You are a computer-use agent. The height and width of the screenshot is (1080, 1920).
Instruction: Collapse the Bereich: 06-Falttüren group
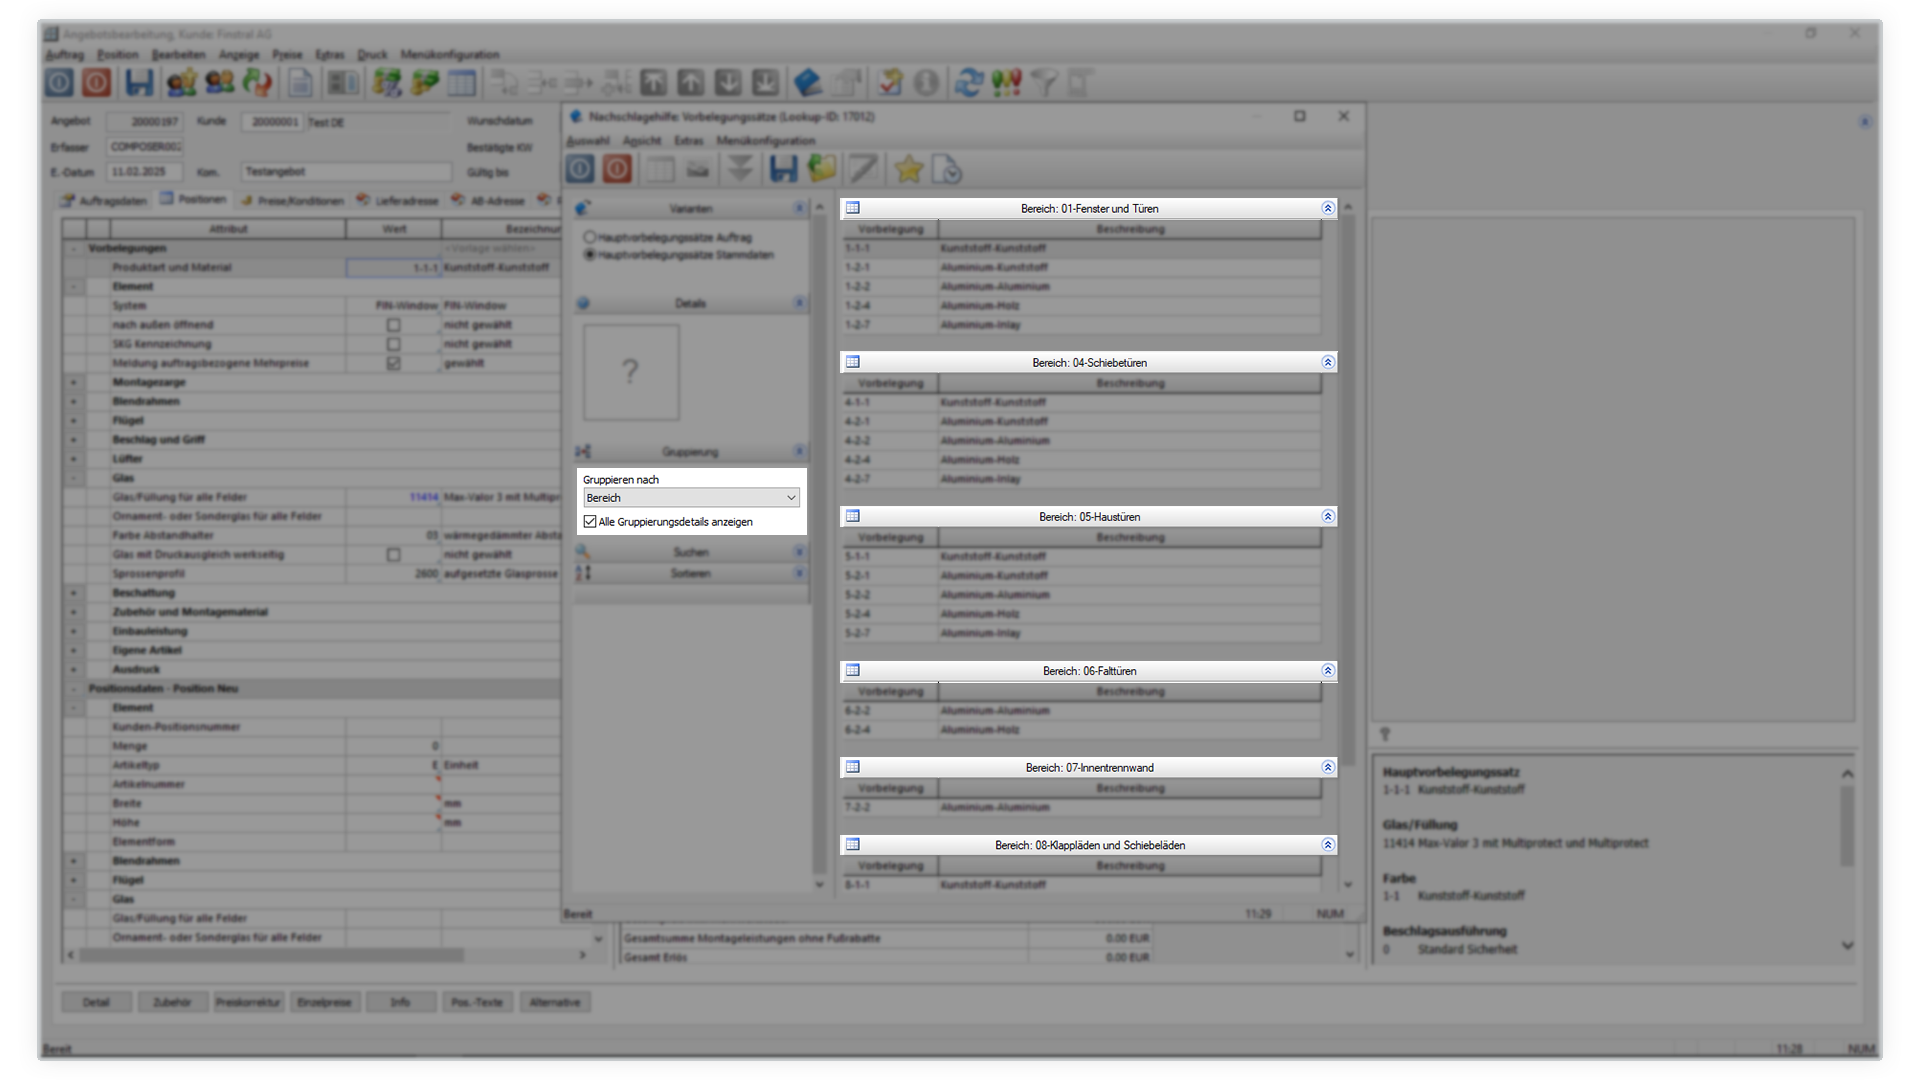1327,671
